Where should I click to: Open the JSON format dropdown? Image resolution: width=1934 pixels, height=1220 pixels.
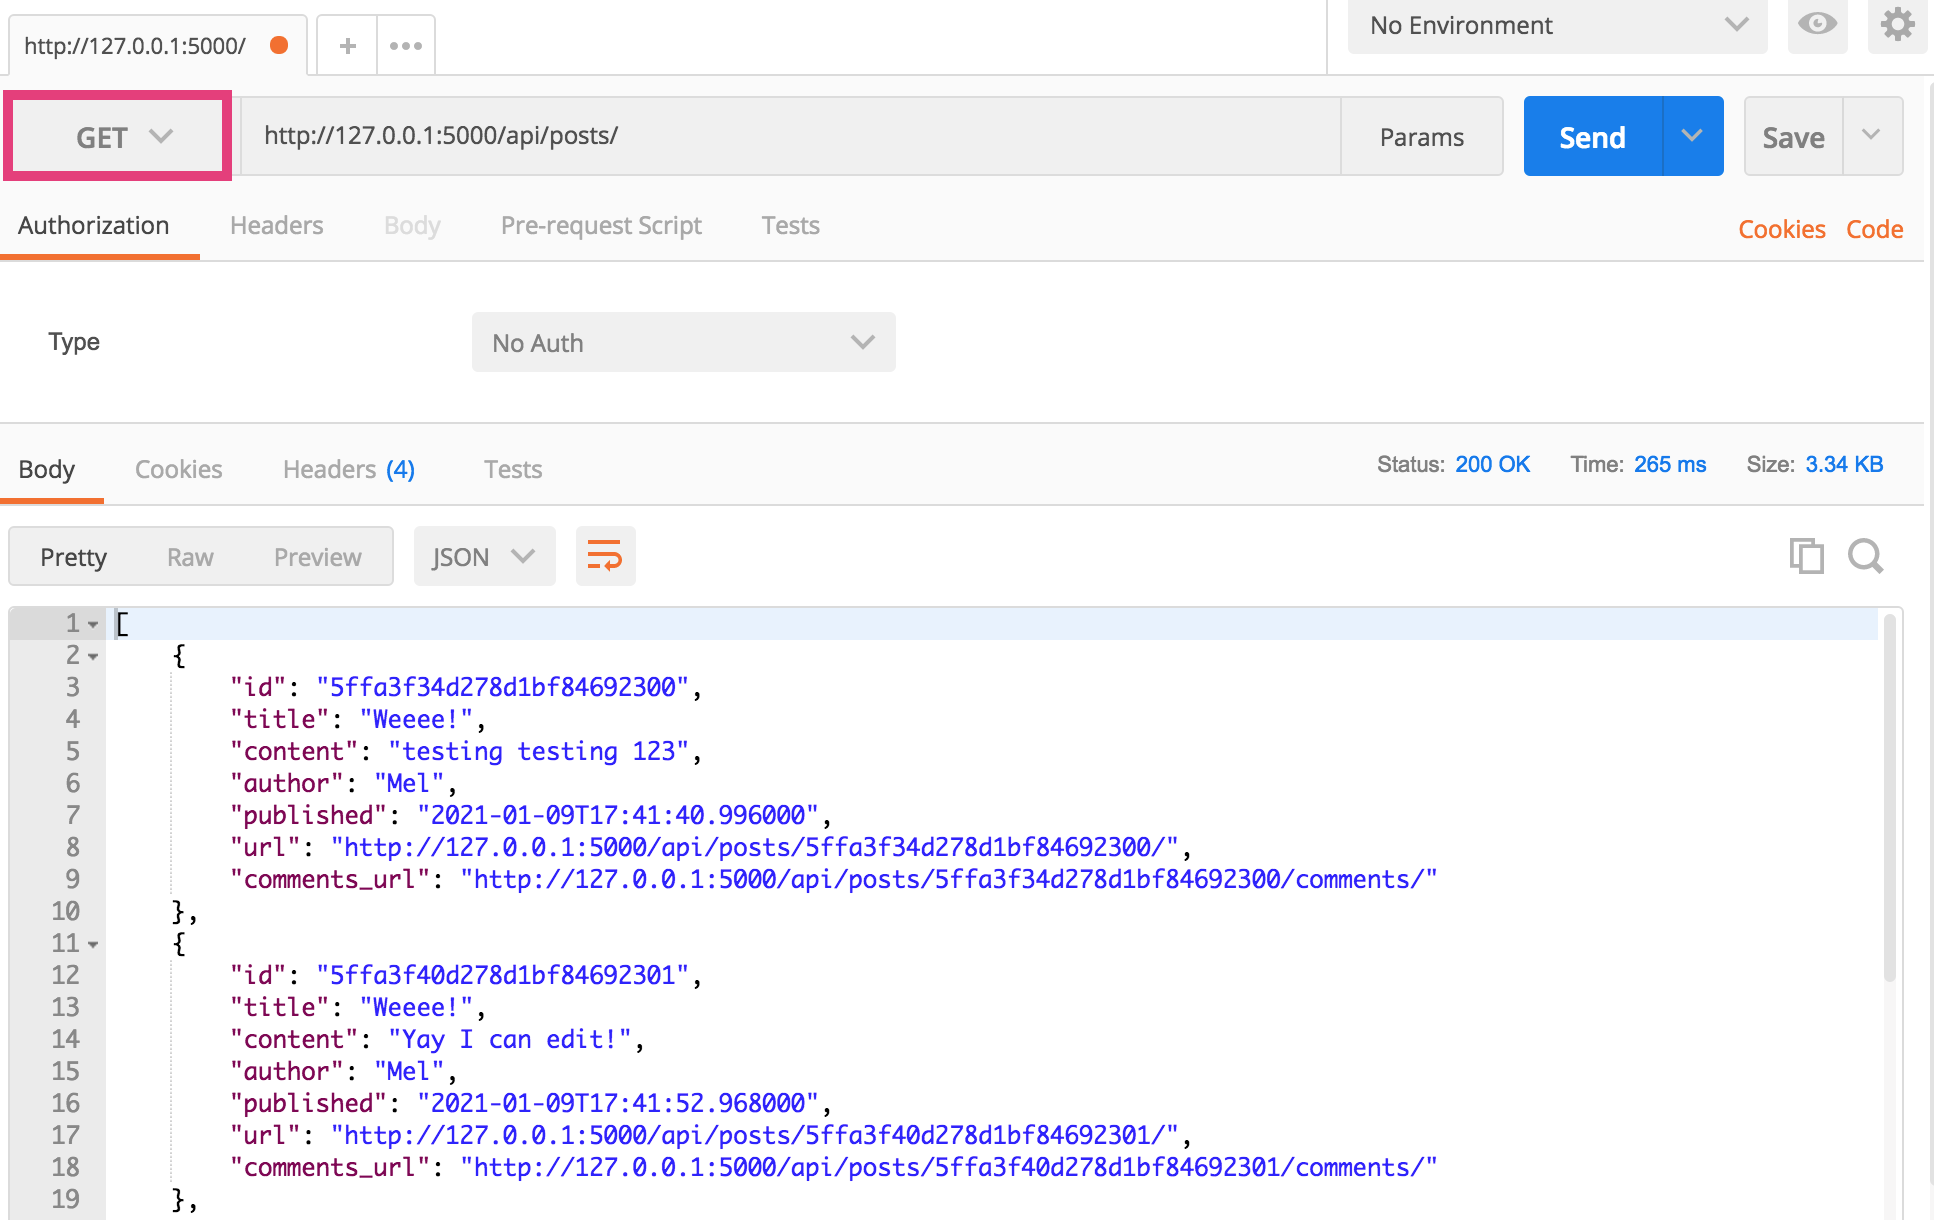tap(484, 557)
